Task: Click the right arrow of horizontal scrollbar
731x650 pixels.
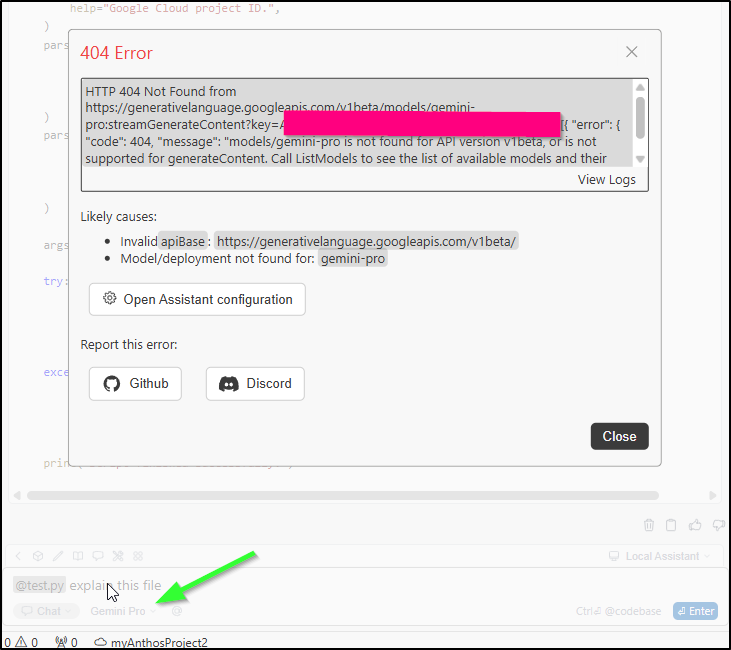Action: click(712, 495)
